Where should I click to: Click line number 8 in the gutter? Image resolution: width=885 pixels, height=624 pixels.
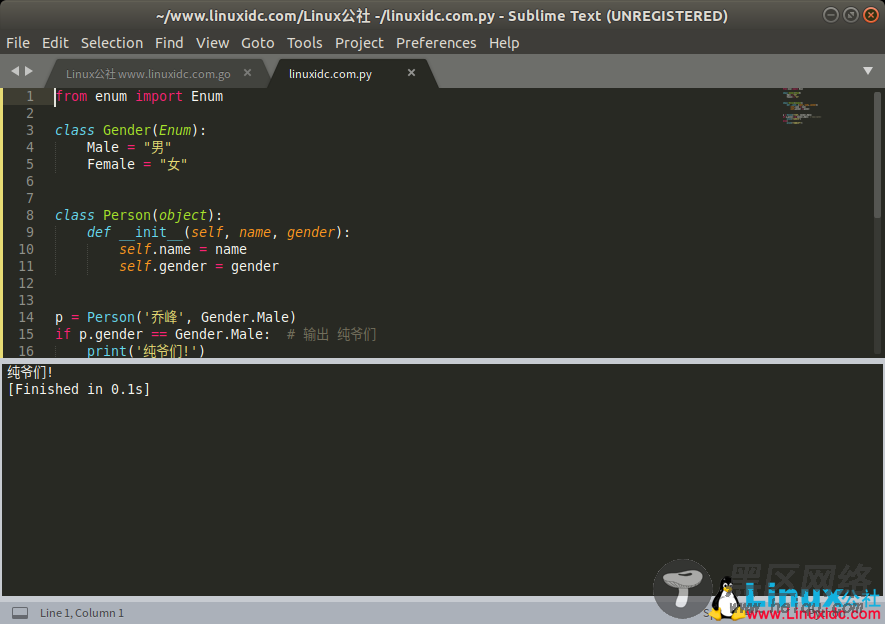coord(30,216)
